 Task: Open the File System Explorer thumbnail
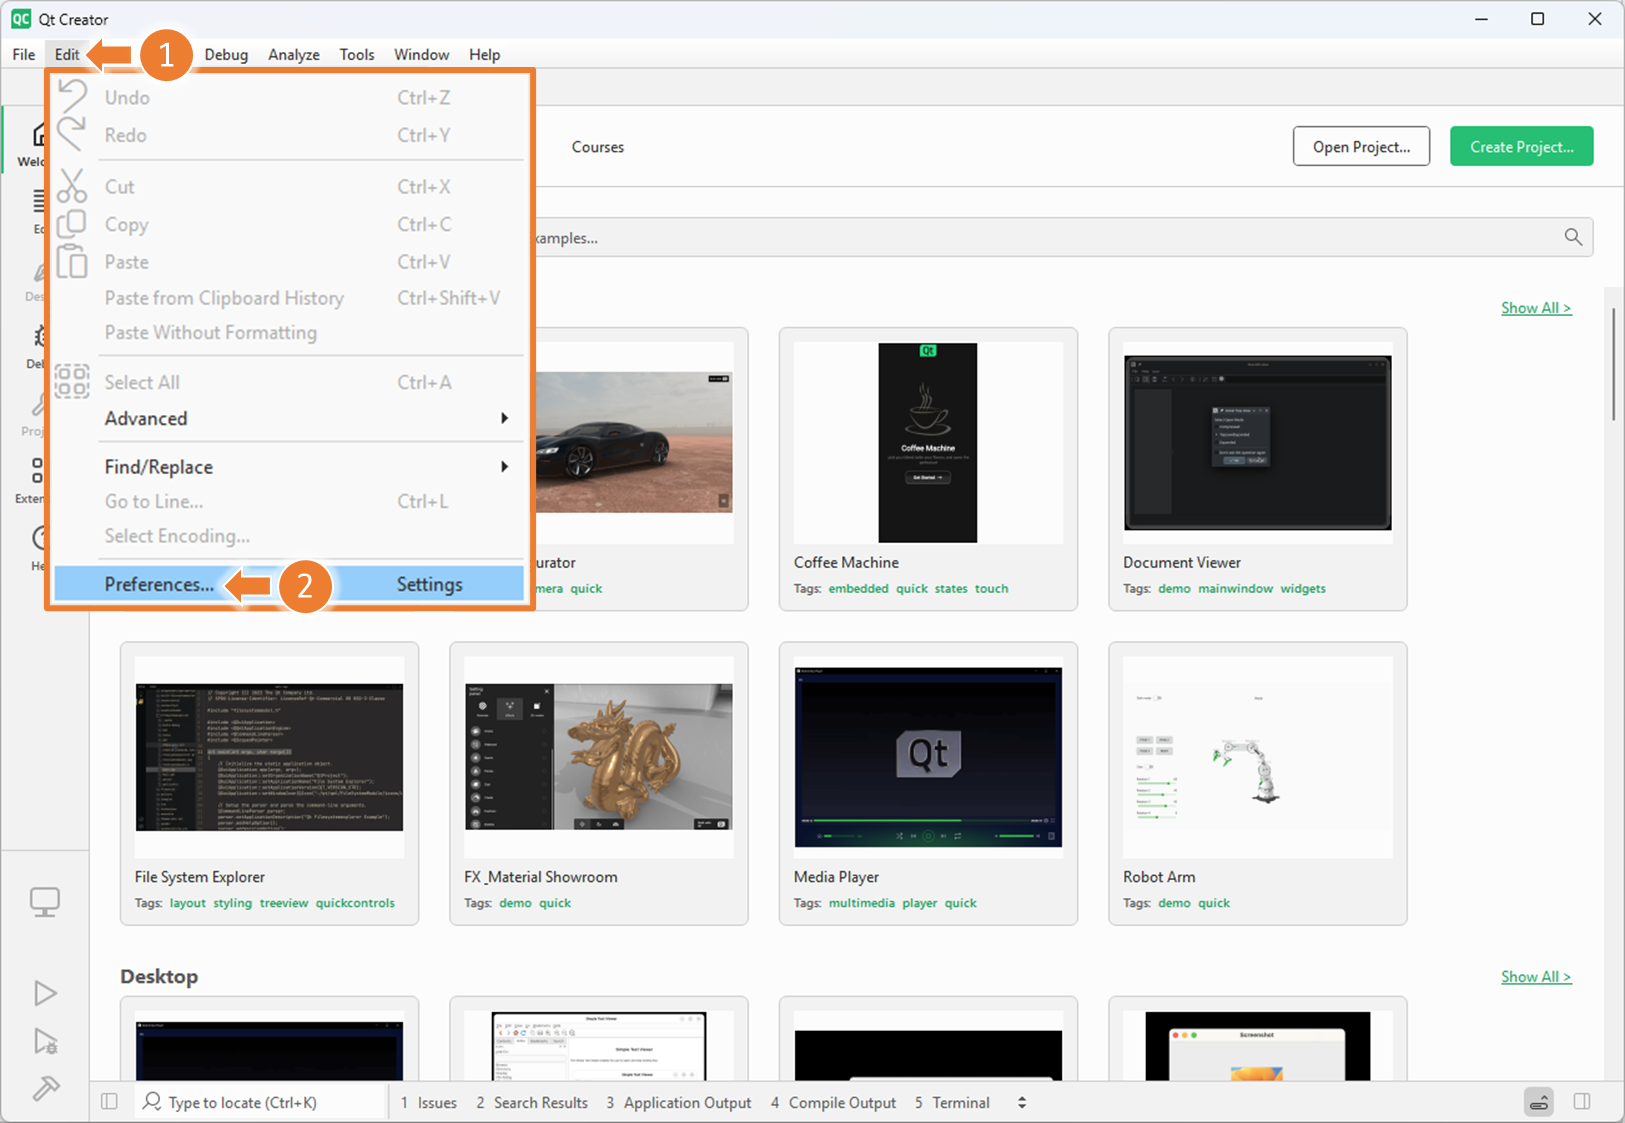[x=269, y=757]
